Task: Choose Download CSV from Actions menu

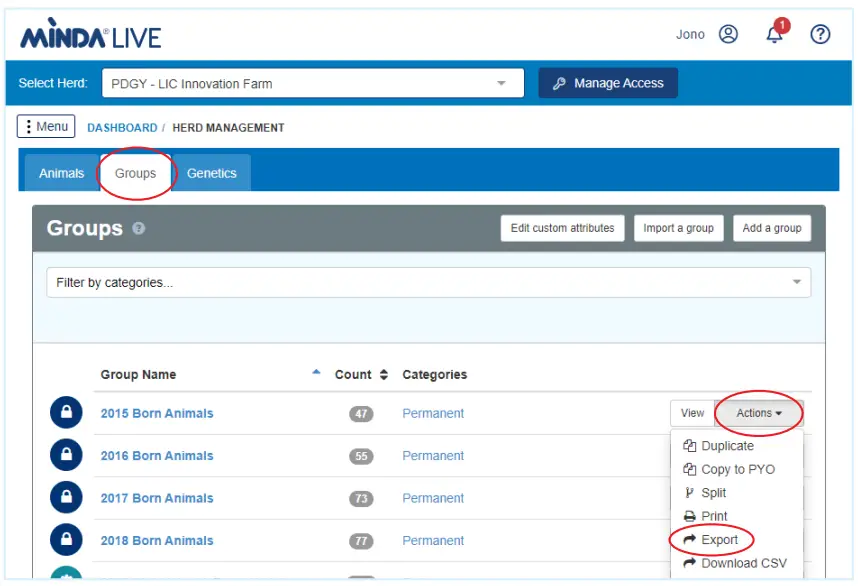Action: [735, 564]
